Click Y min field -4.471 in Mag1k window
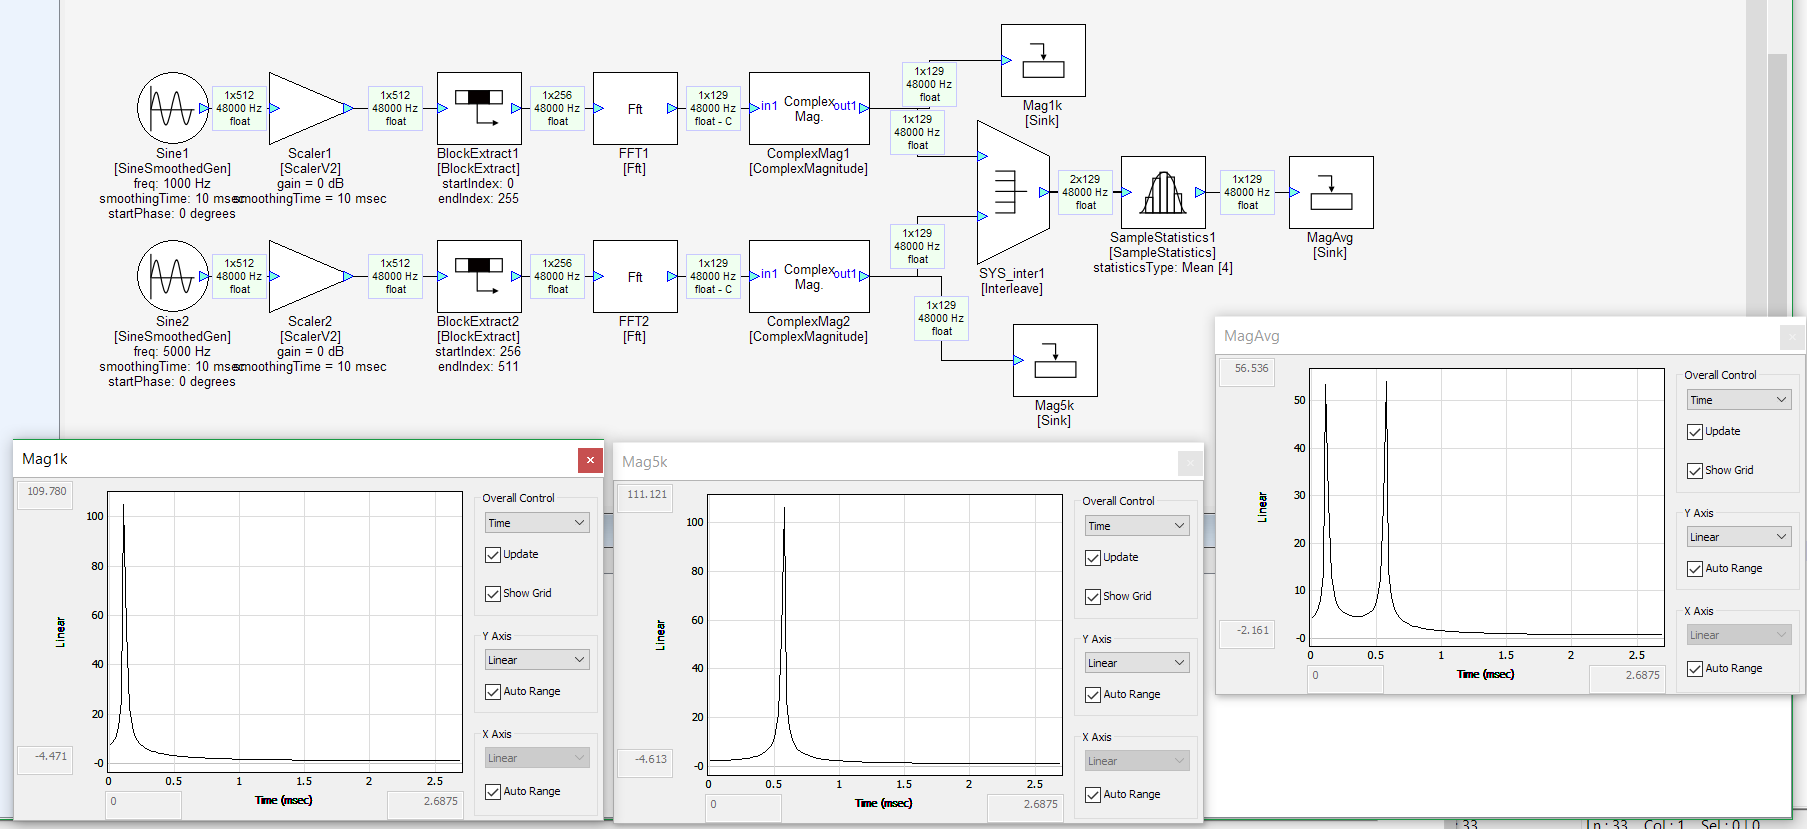Screen dimensions: 1807x829 pyautogui.click(x=46, y=760)
